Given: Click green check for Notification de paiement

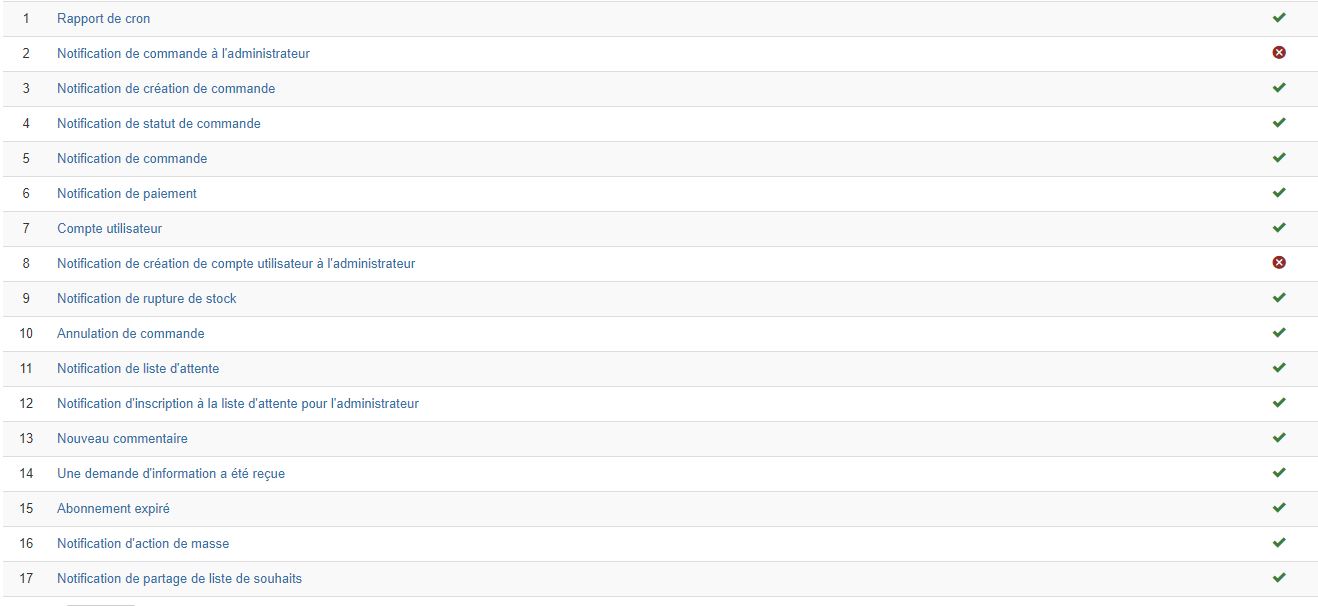Looking at the screenshot, I should [1278, 193].
